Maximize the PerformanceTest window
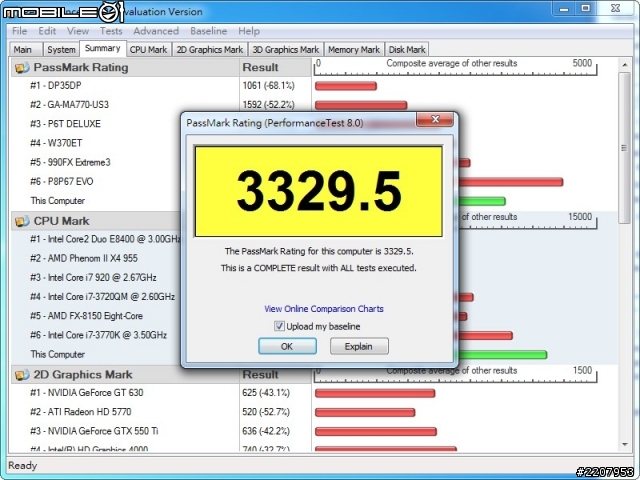This screenshot has width=640, height=480. 586,8
